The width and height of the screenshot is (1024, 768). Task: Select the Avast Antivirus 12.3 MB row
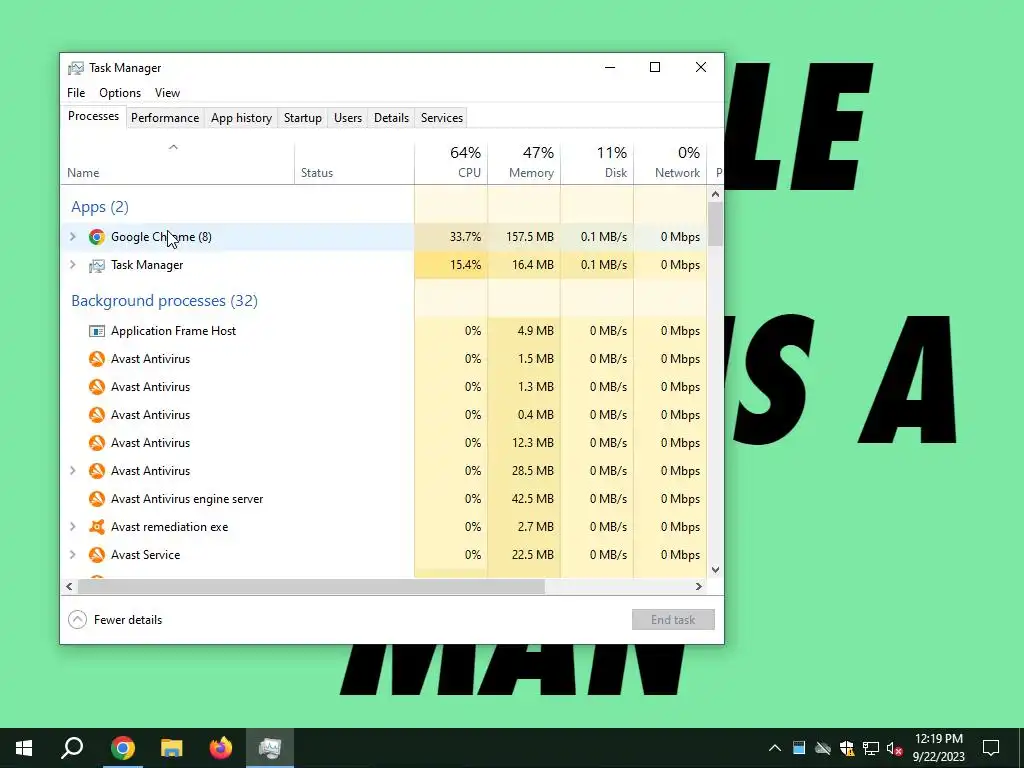pos(384,443)
